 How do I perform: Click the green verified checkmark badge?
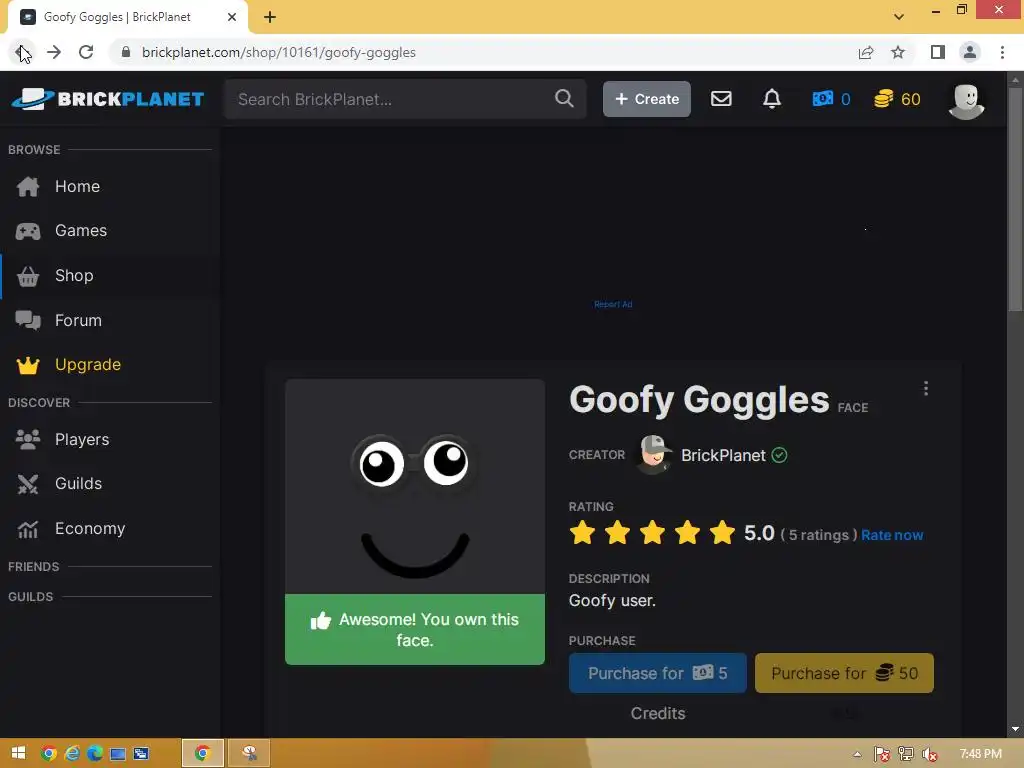click(x=779, y=455)
